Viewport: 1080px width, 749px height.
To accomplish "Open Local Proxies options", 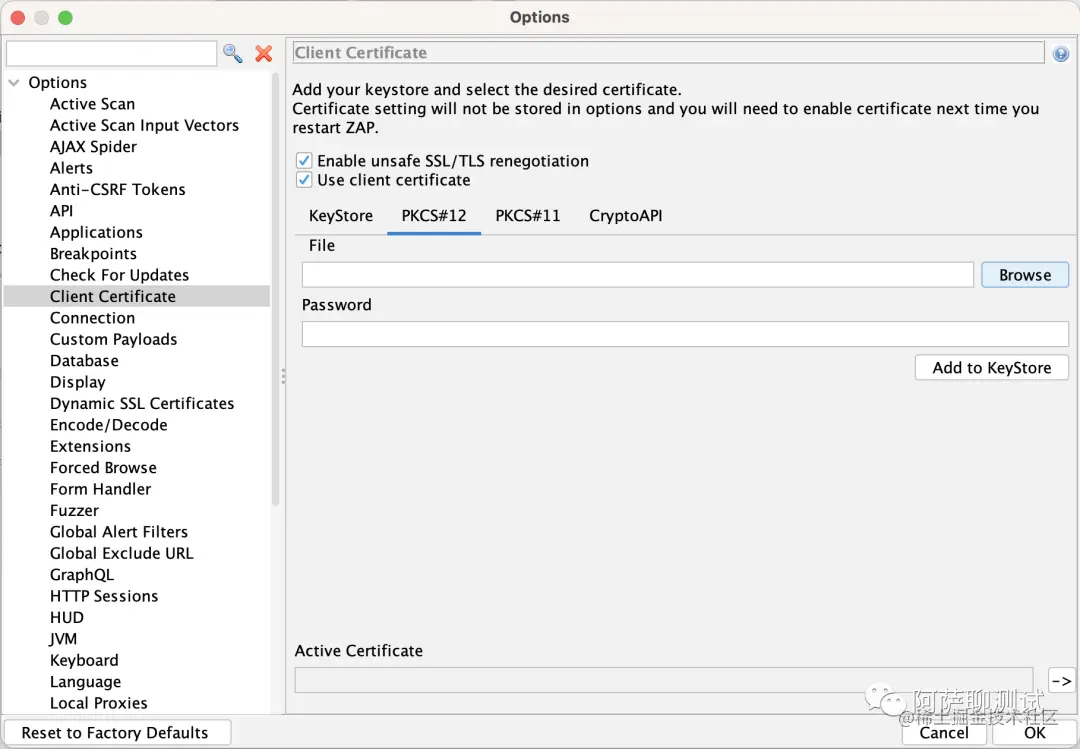I will click(98, 702).
